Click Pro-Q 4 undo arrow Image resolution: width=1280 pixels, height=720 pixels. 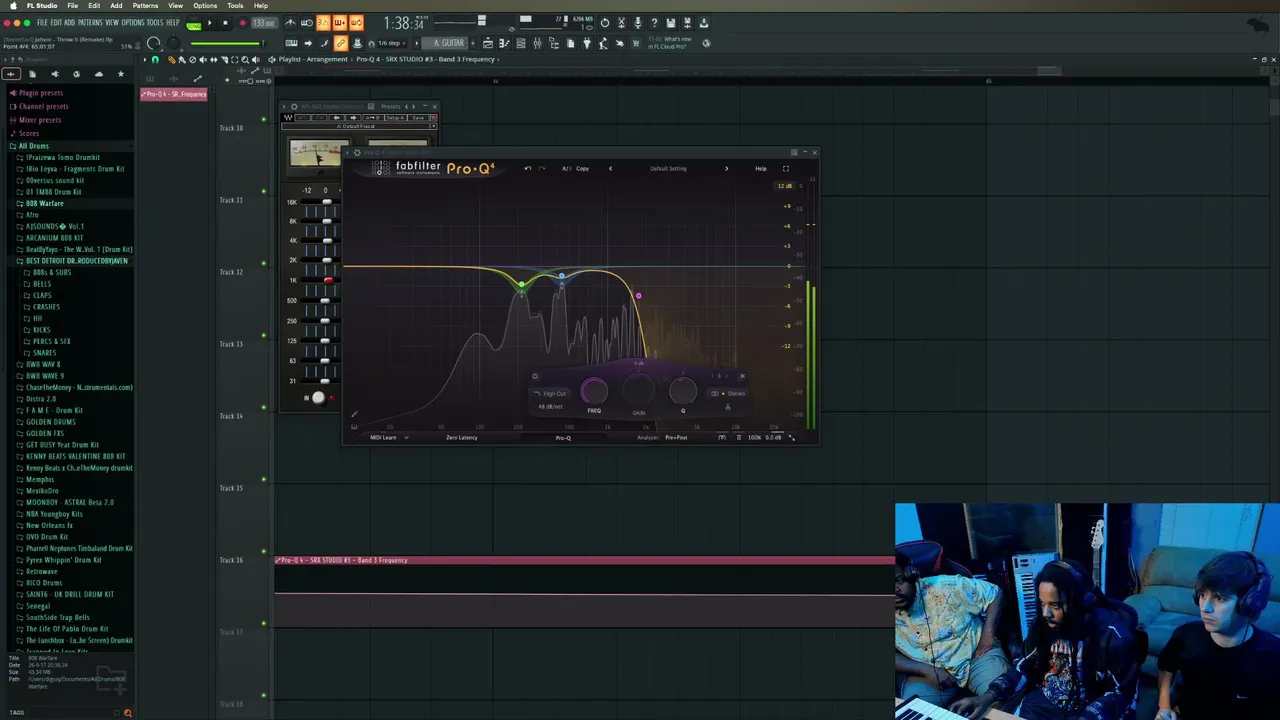pyautogui.click(x=528, y=168)
